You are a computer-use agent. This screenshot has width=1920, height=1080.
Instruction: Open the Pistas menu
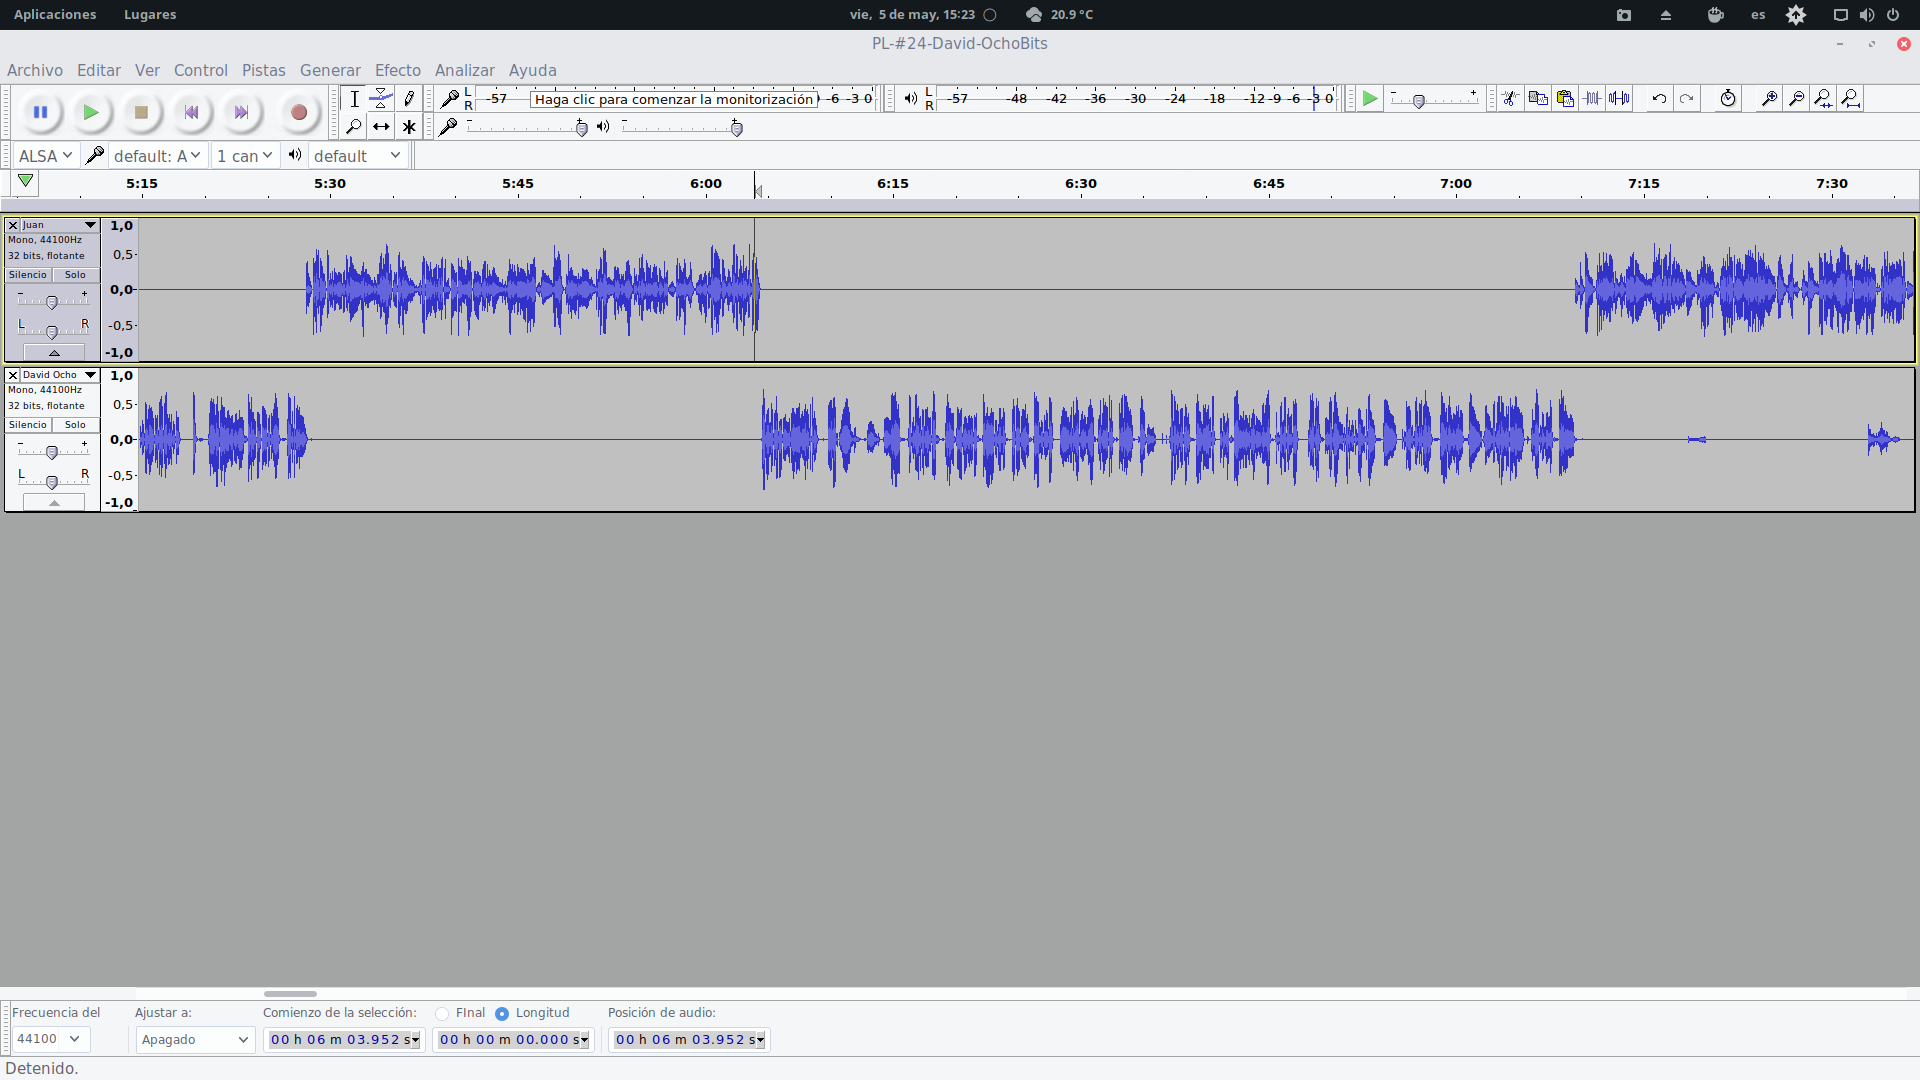click(x=263, y=70)
